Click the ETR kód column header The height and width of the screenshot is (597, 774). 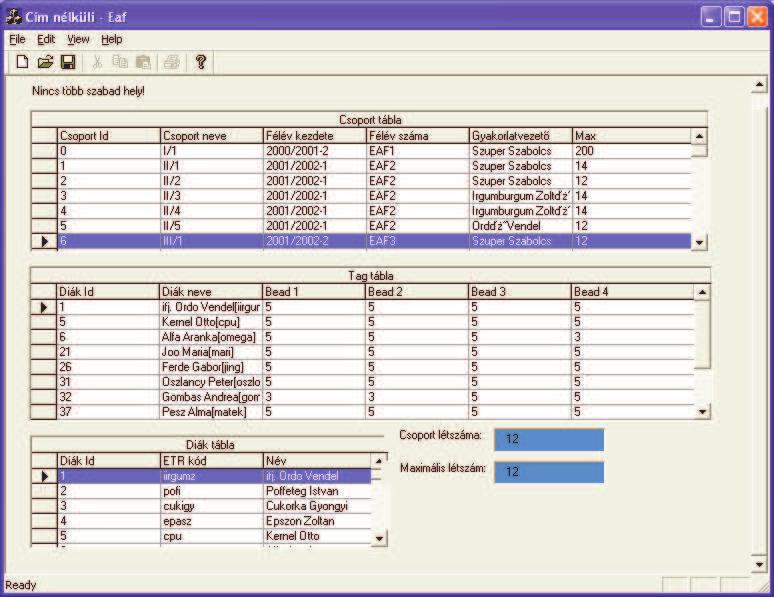pyautogui.click(x=211, y=461)
